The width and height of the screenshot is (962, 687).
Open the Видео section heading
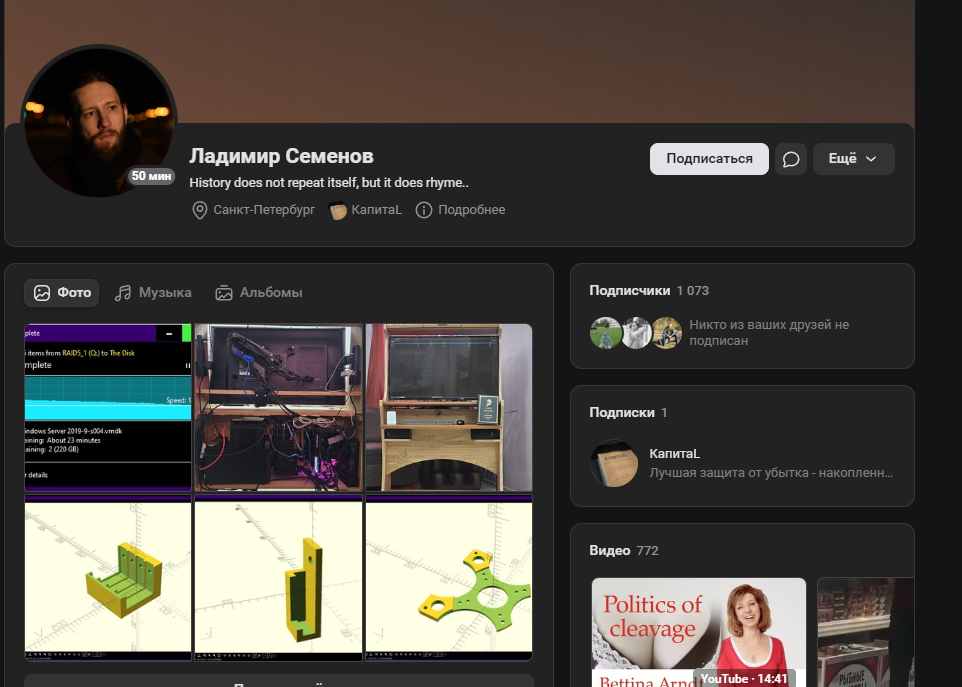click(610, 550)
